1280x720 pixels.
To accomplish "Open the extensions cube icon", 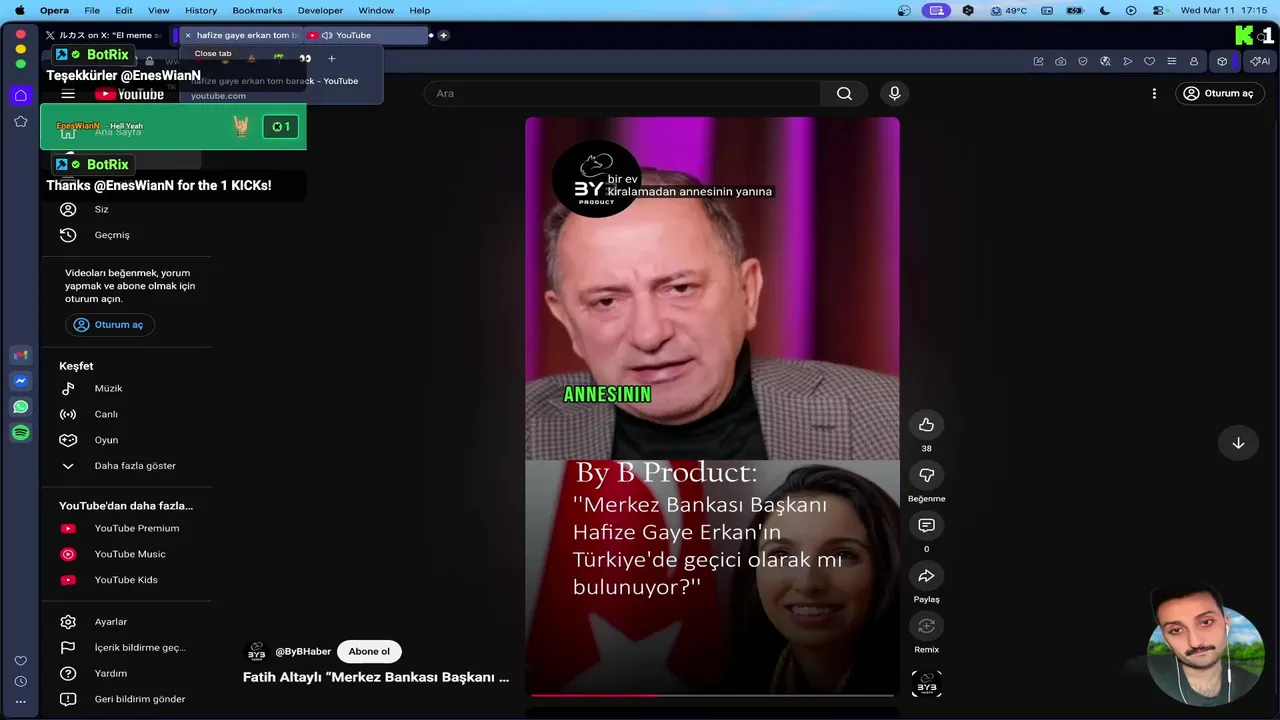I will click(x=1222, y=61).
